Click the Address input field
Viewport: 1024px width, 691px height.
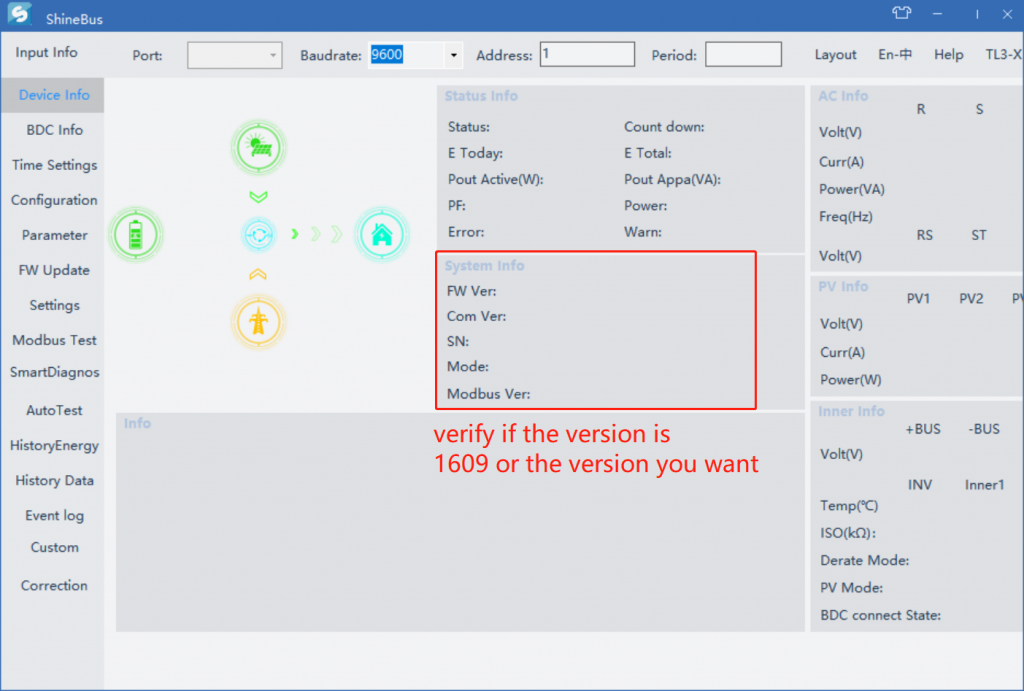(587, 54)
